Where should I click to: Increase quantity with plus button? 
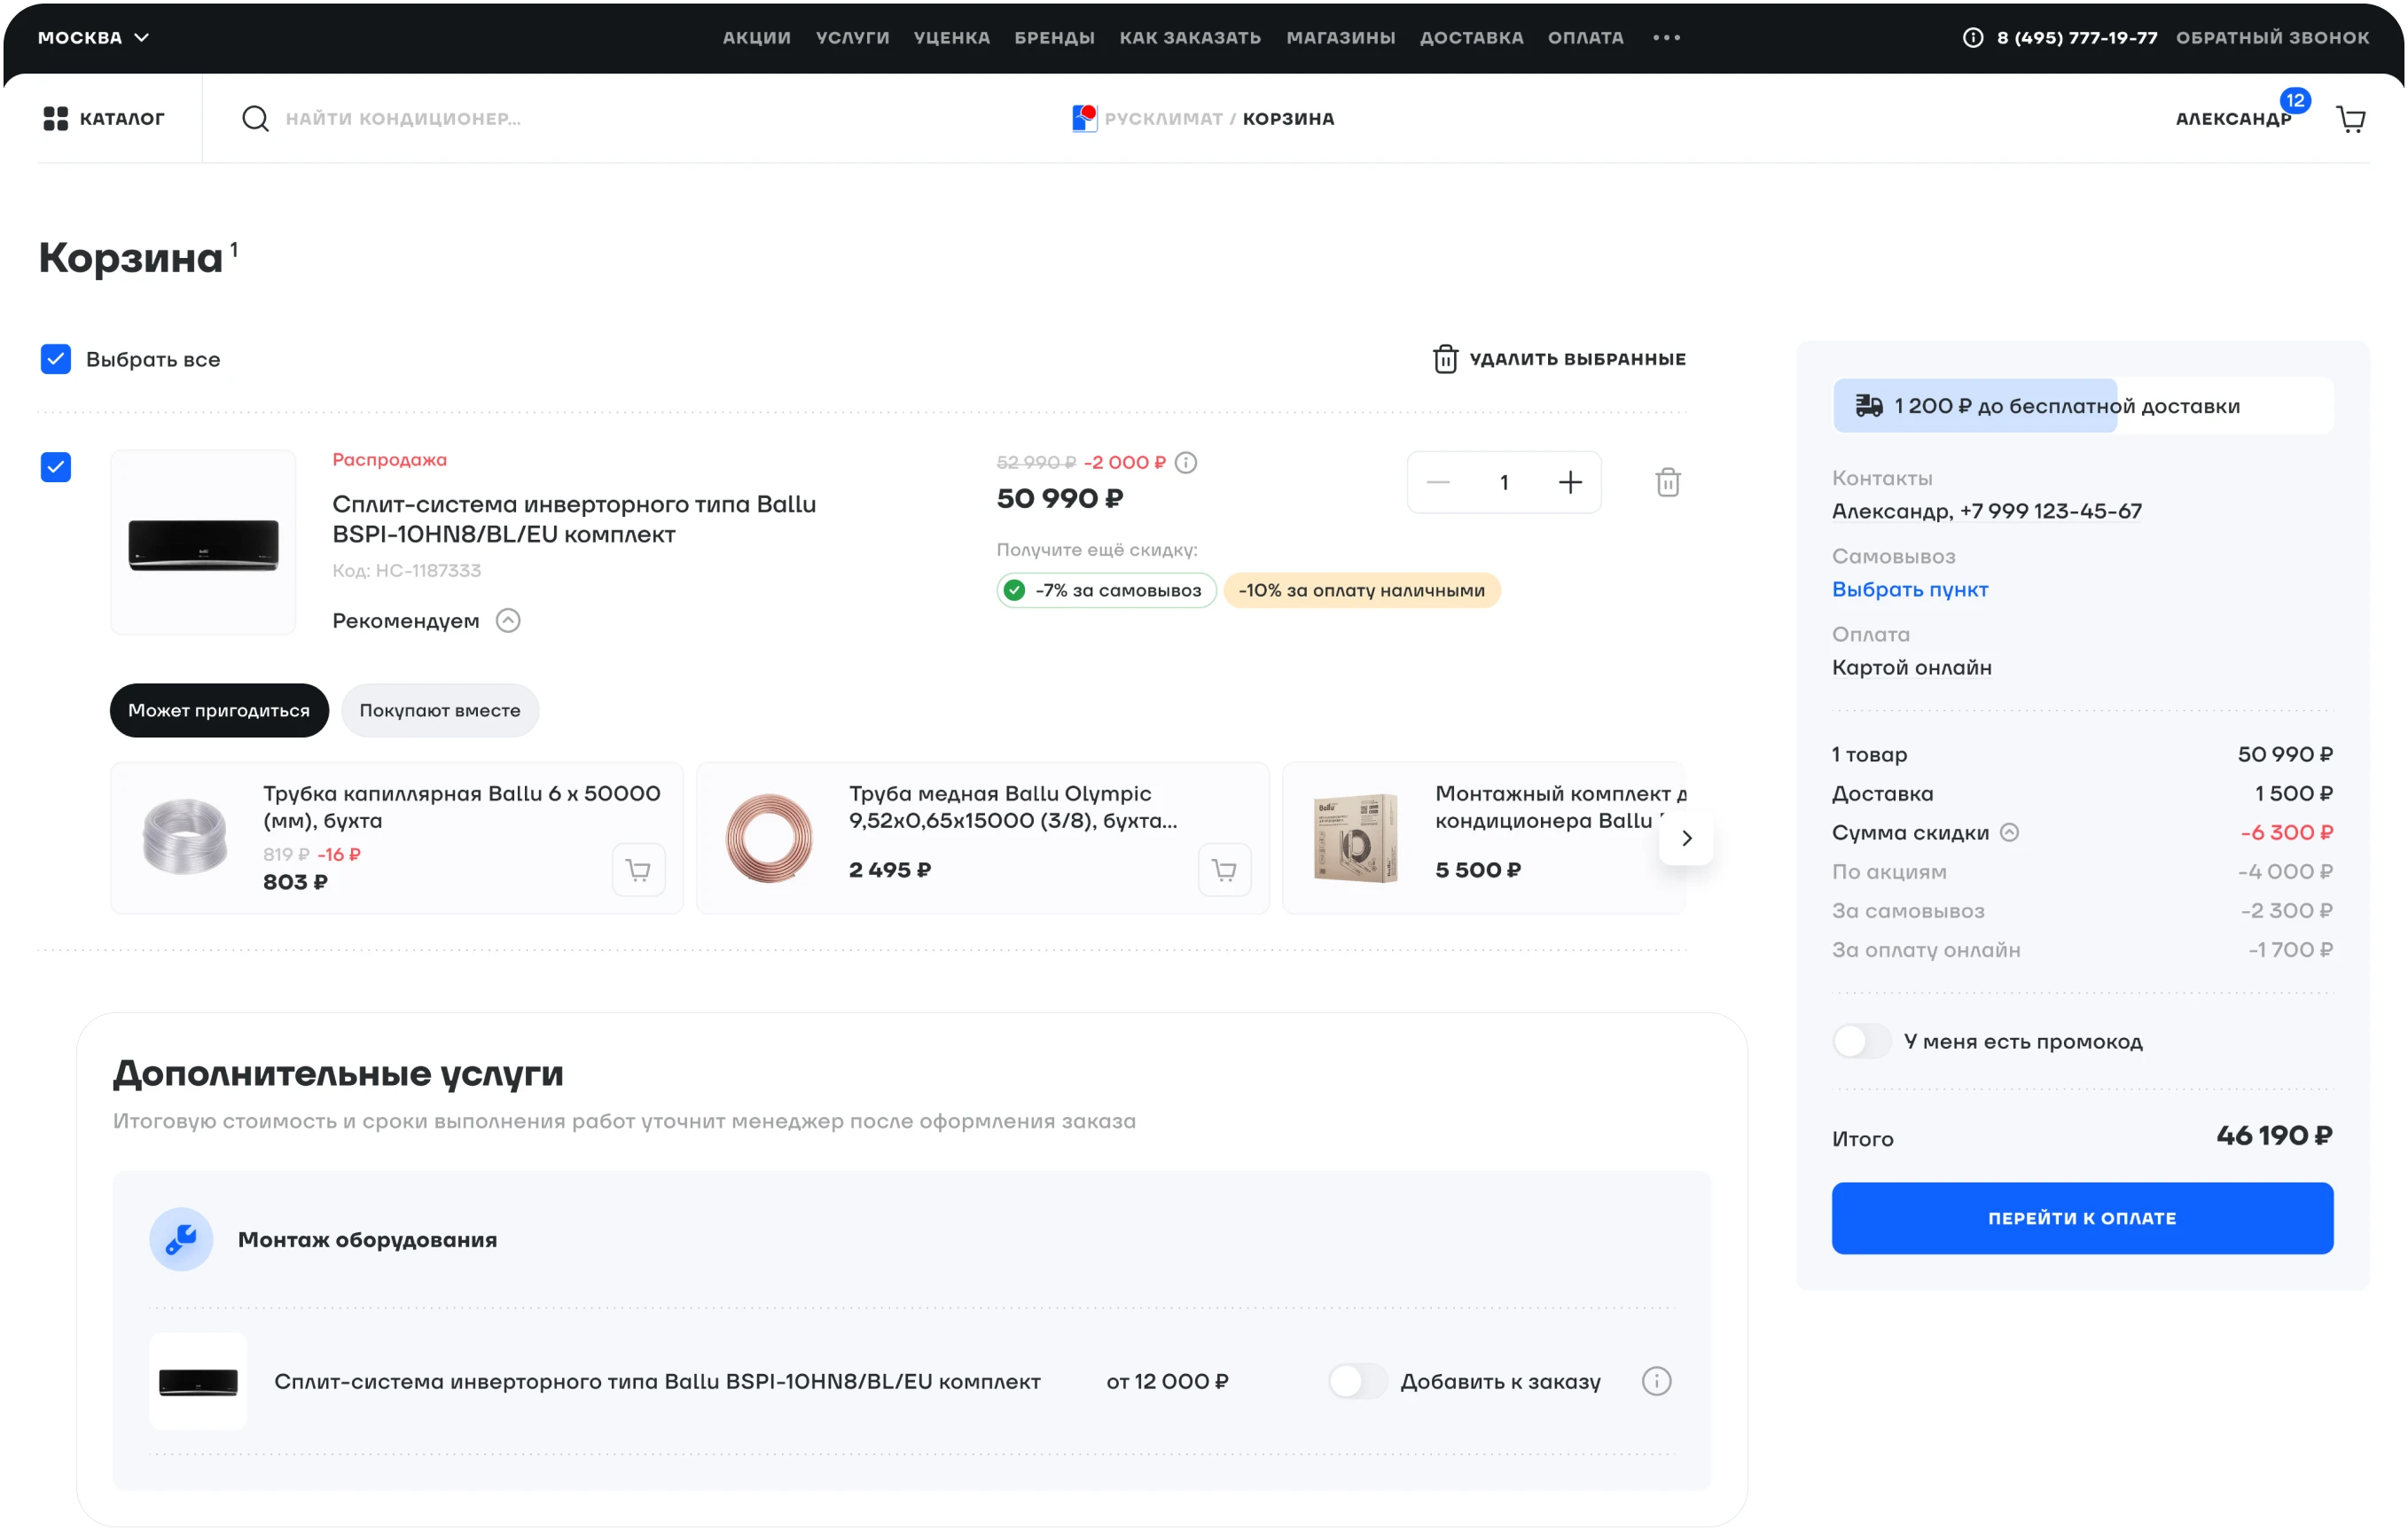point(1570,483)
